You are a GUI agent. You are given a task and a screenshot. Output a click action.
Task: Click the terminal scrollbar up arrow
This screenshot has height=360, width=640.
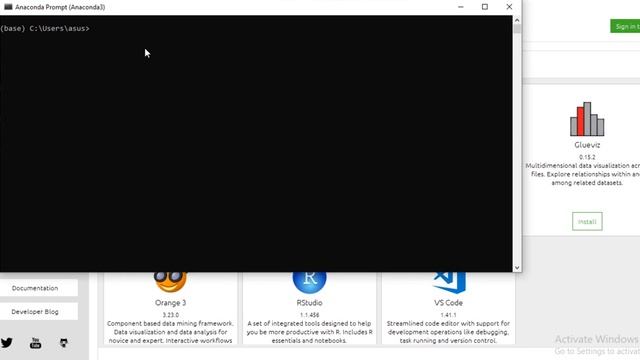(x=517, y=20)
